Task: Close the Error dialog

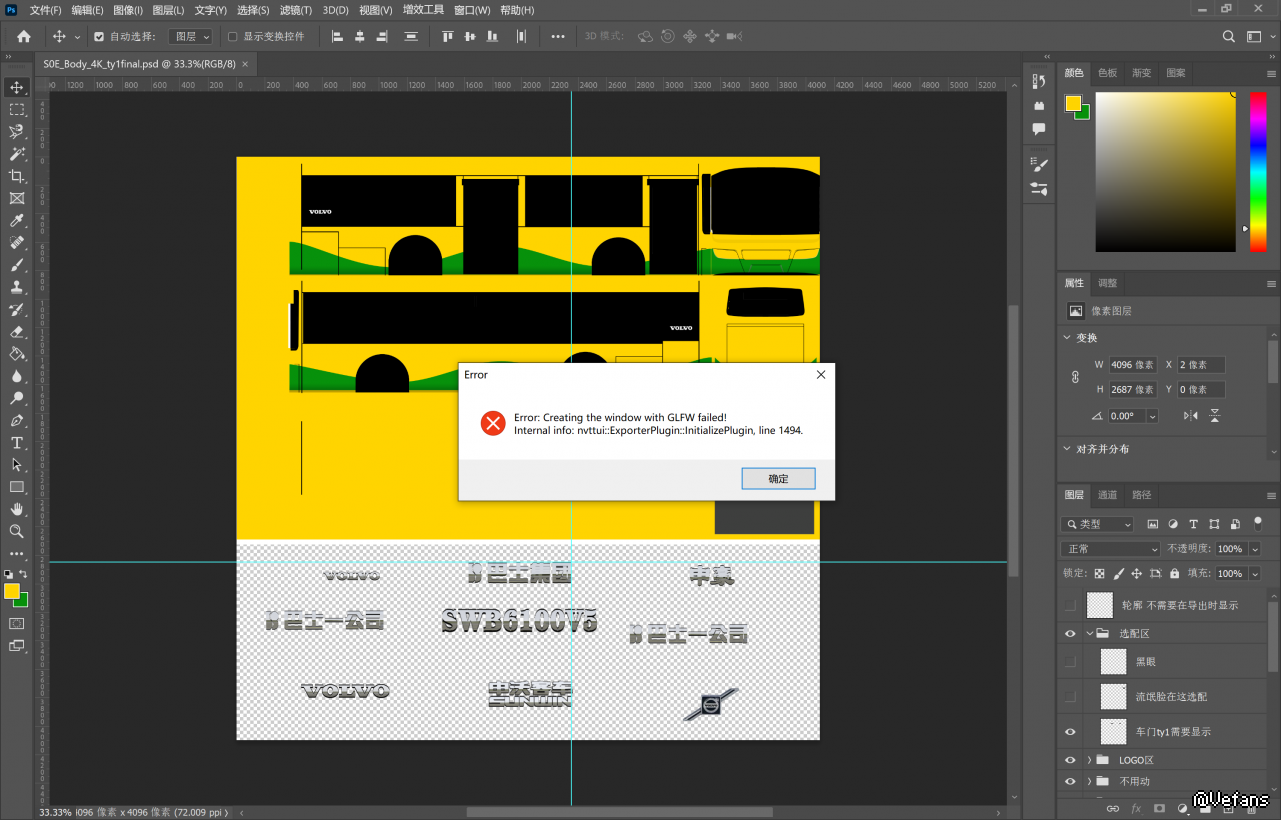Action: [821, 375]
